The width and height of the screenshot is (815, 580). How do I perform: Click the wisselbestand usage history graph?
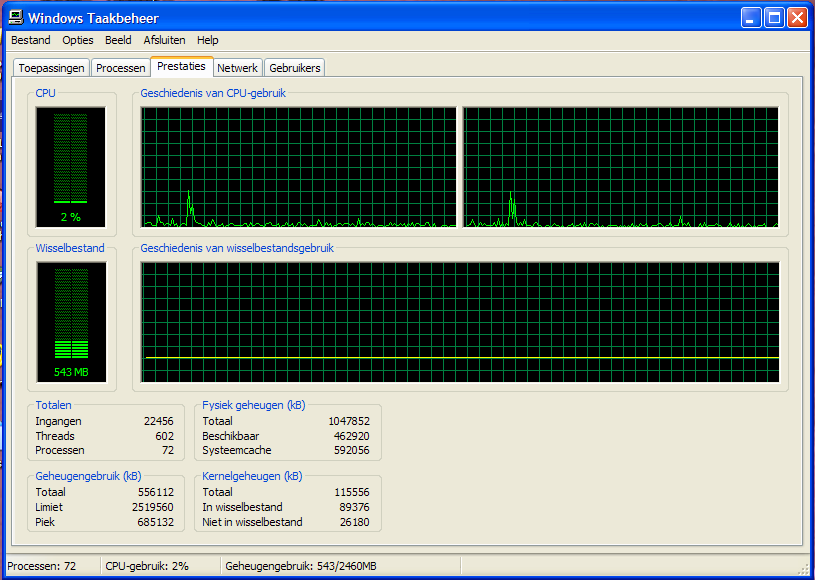(x=460, y=322)
